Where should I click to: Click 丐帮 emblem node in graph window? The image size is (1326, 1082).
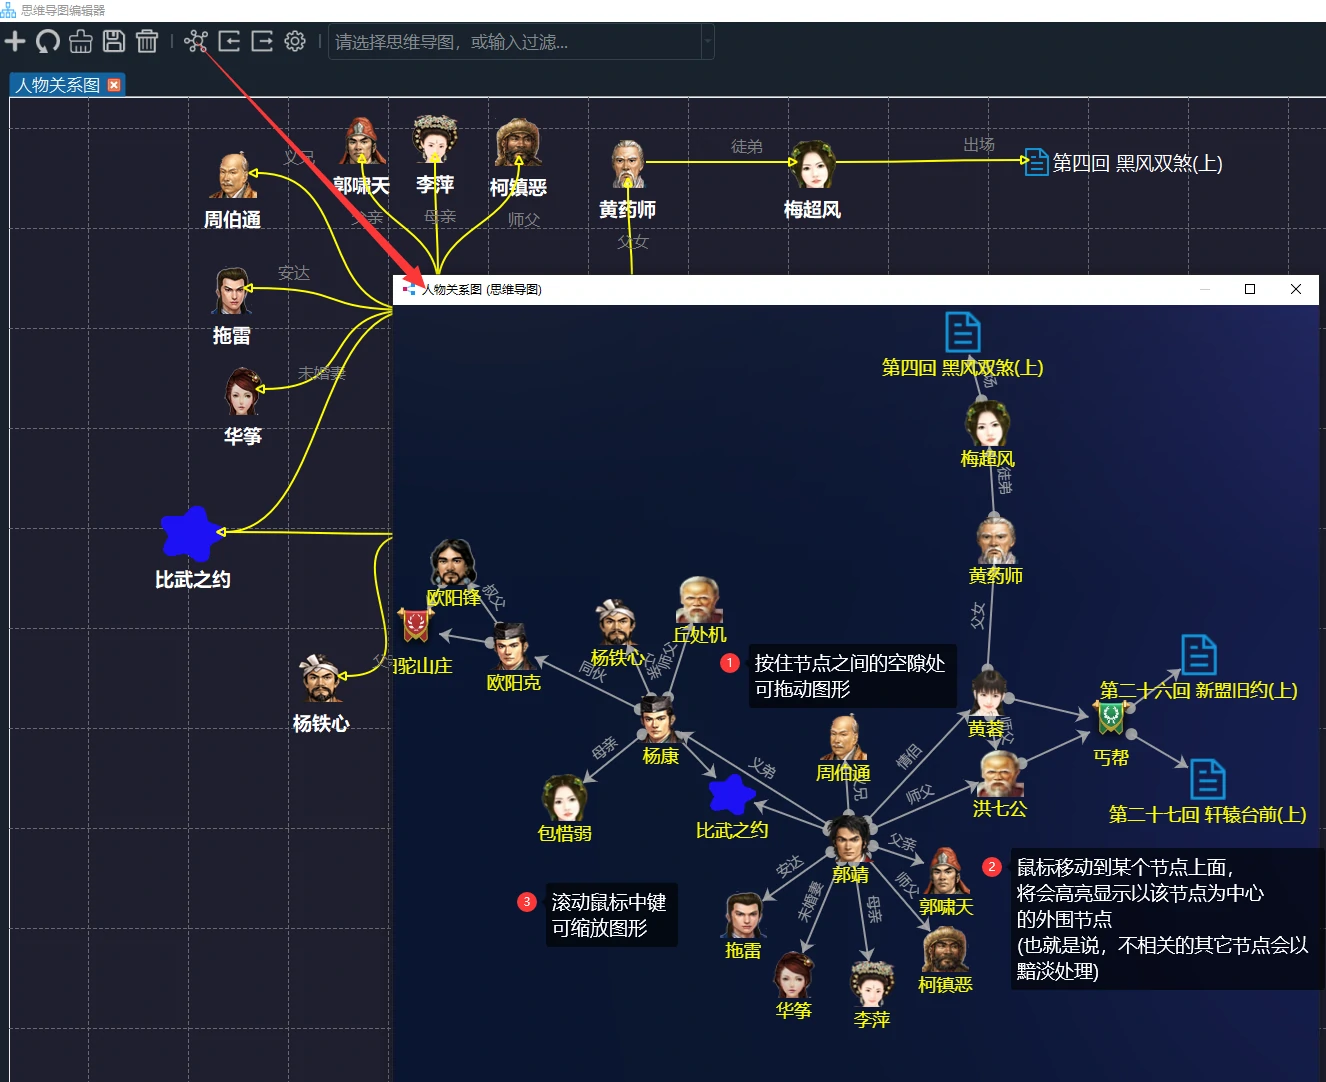[x=1111, y=717]
